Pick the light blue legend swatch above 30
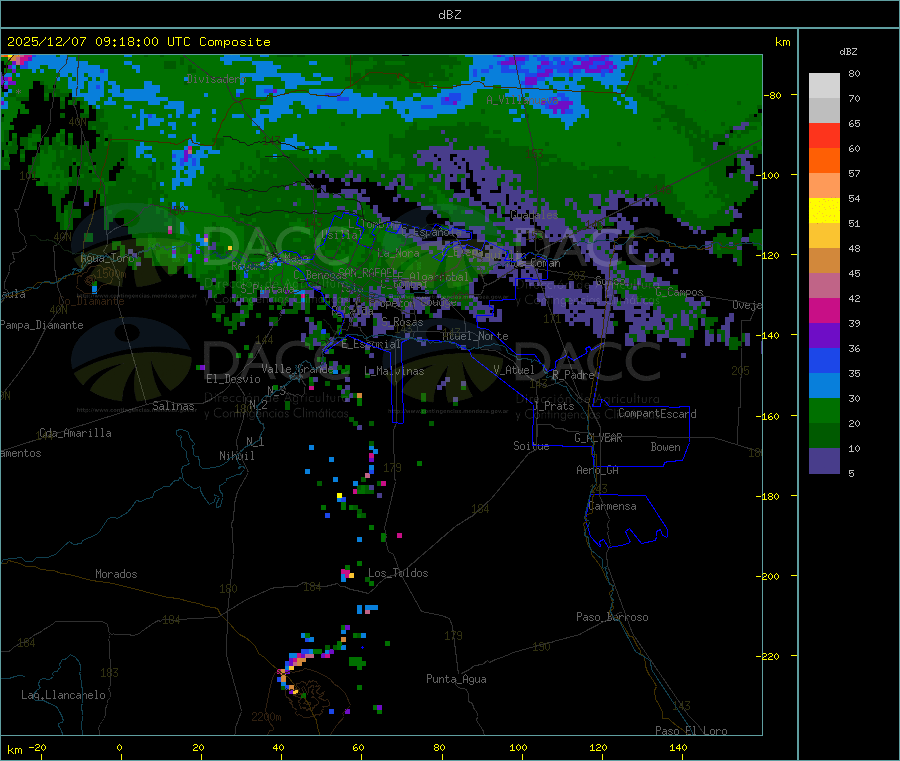The image size is (900, 761). (x=824, y=386)
